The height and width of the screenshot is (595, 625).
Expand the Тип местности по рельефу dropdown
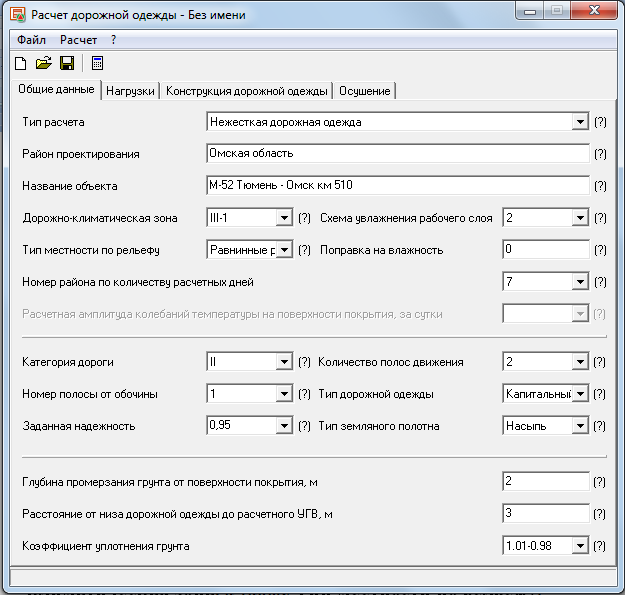pyautogui.click(x=284, y=250)
